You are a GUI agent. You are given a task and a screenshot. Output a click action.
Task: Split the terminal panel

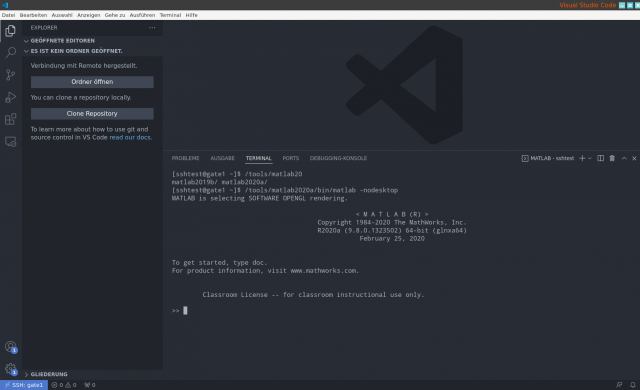(600, 158)
